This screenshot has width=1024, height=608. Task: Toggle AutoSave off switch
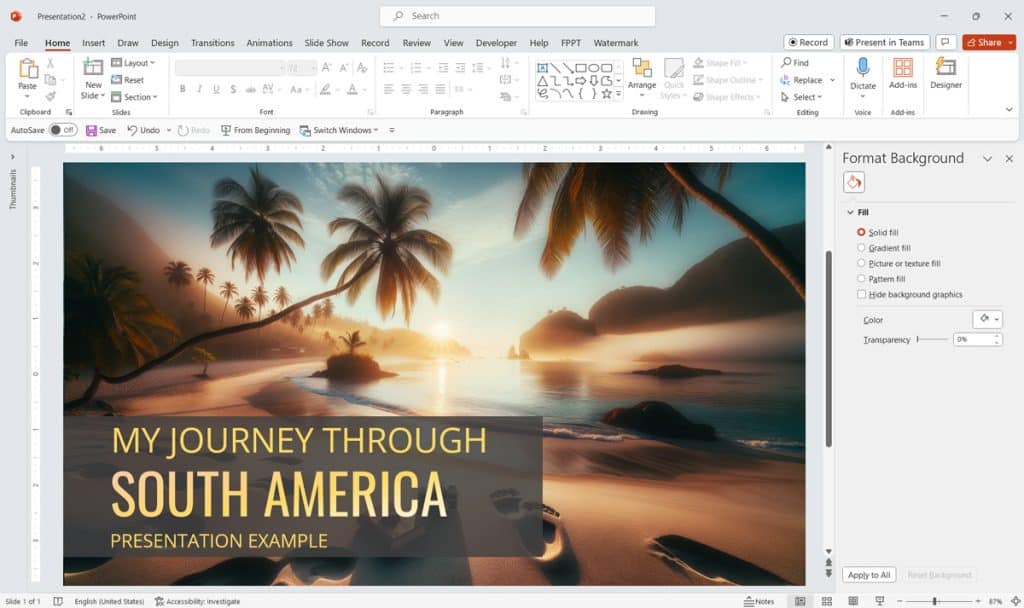pyautogui.click(x=63, y=130)
